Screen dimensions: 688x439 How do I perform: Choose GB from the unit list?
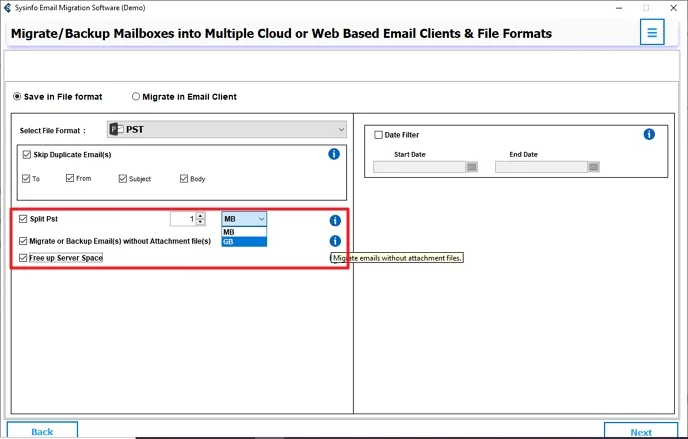243,241
